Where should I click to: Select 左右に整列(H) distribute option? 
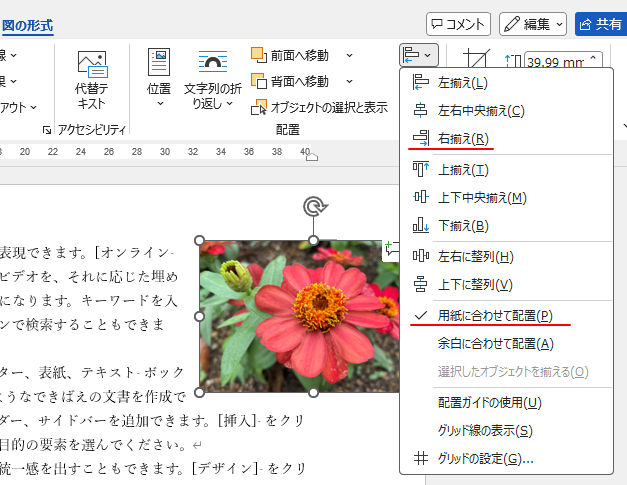506,256
